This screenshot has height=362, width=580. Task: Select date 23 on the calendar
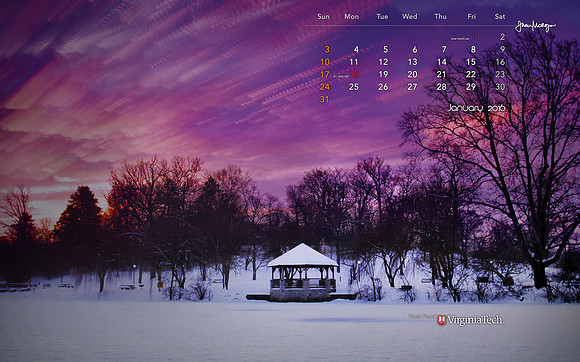[x=500, y=74]
